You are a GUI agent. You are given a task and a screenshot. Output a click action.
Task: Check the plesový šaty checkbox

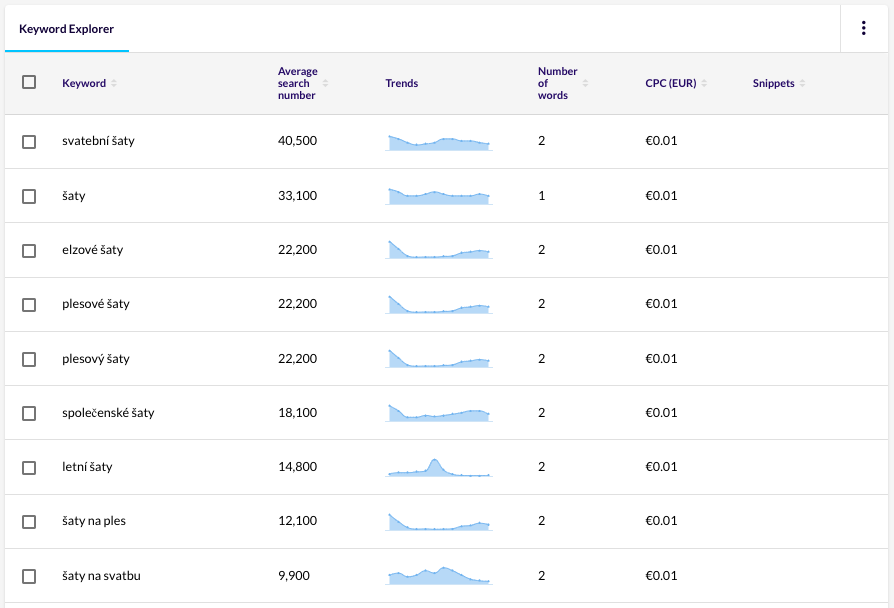pos(29,359)
